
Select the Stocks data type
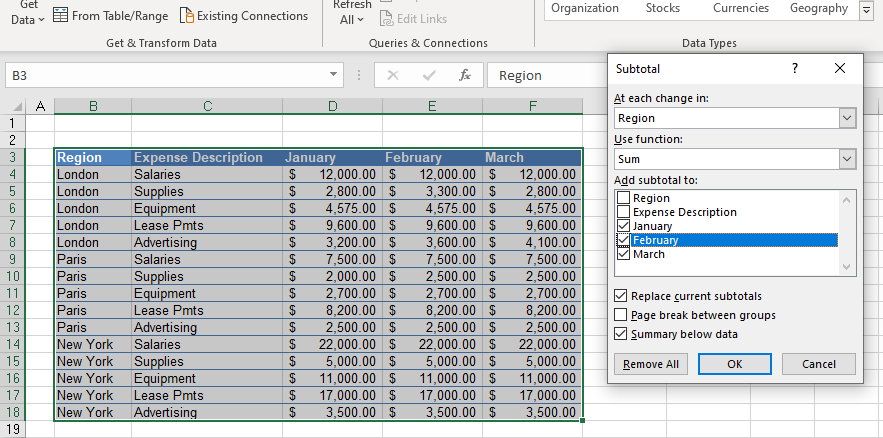(x=663, y=8)
